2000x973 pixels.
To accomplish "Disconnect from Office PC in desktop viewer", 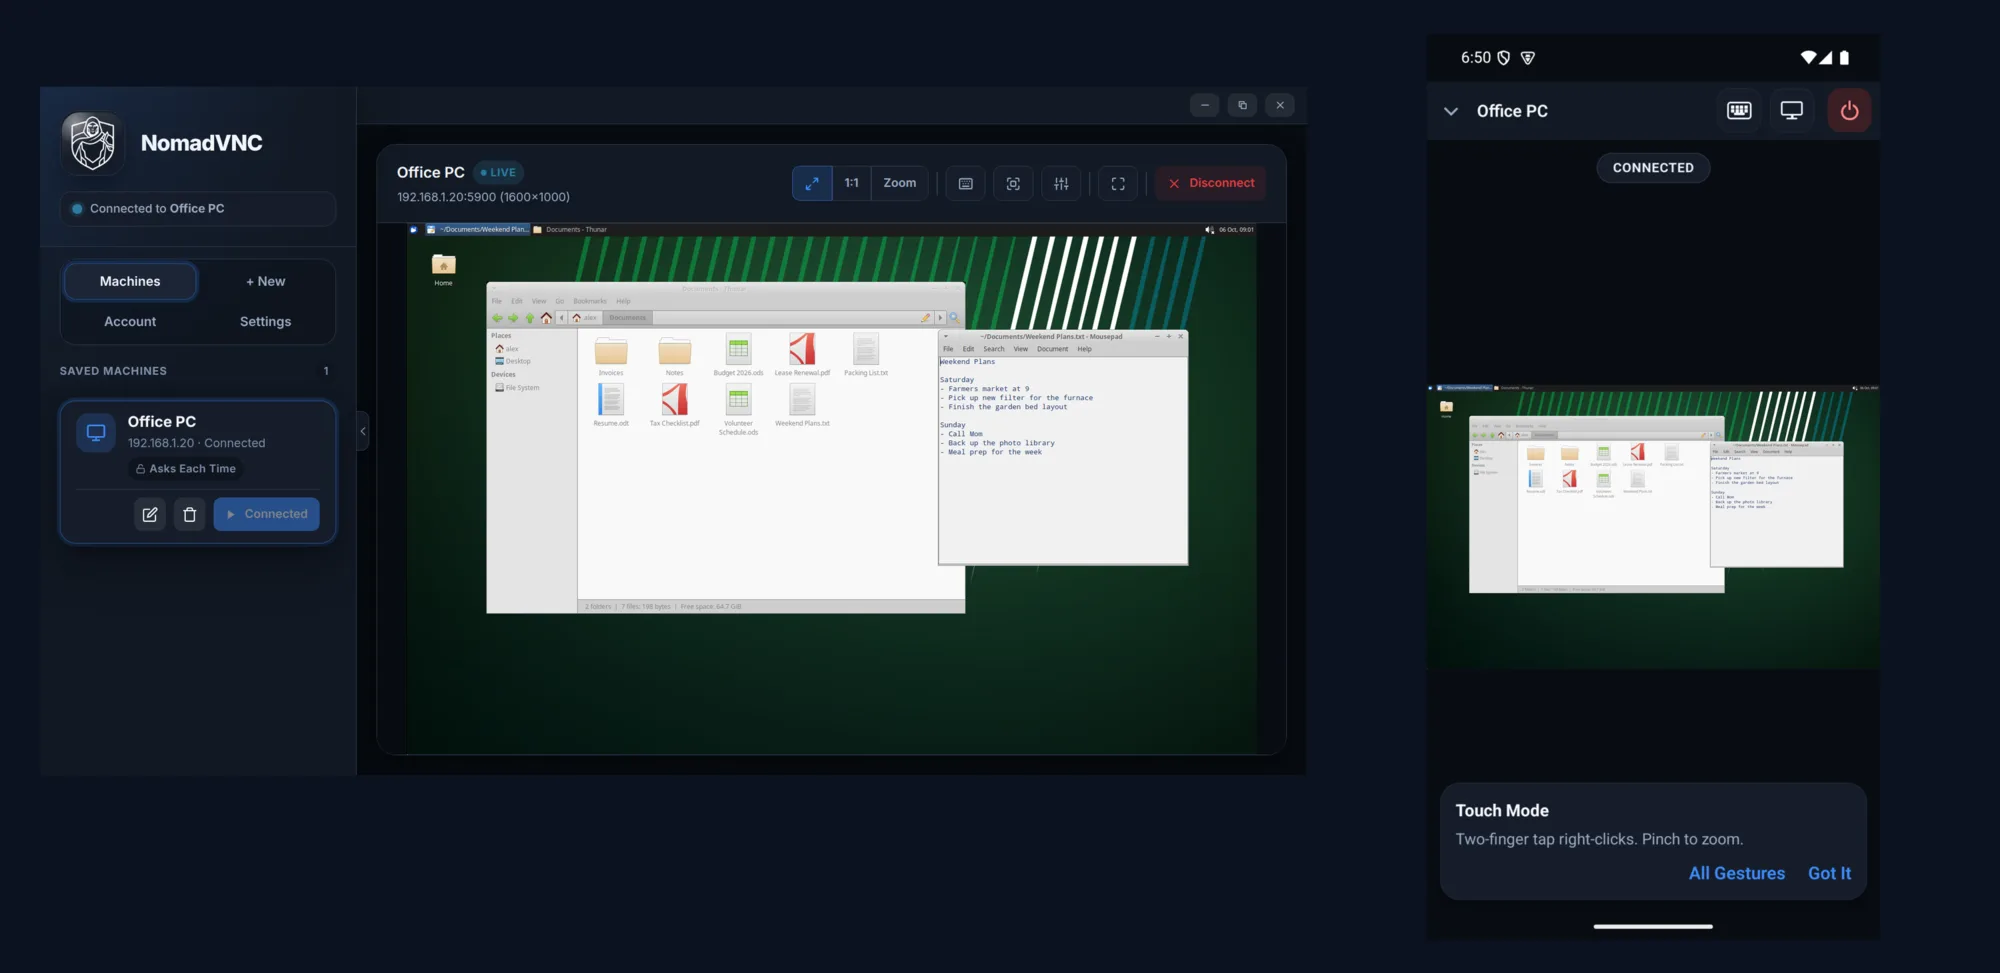I will pos(1211,183).
